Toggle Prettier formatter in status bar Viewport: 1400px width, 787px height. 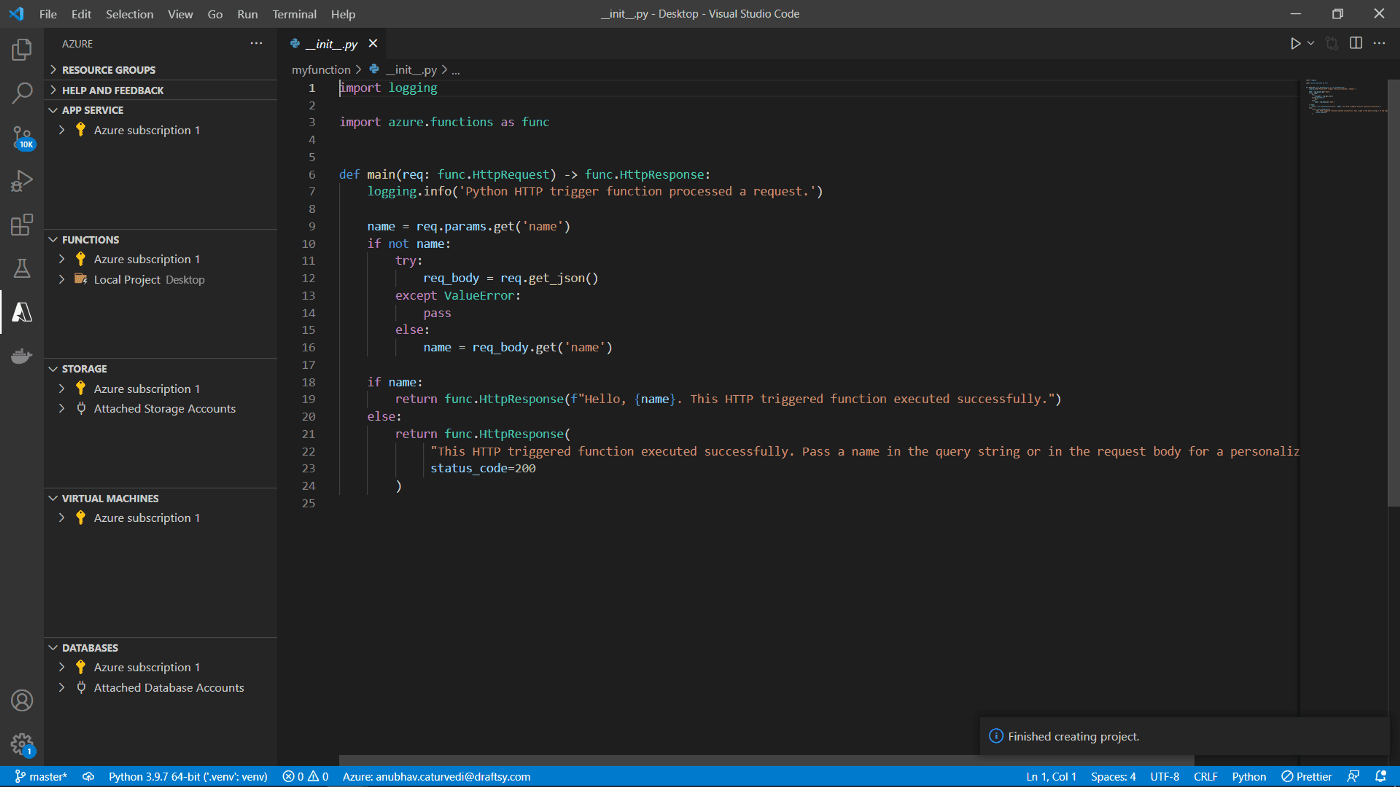(x=1306, y=777)
